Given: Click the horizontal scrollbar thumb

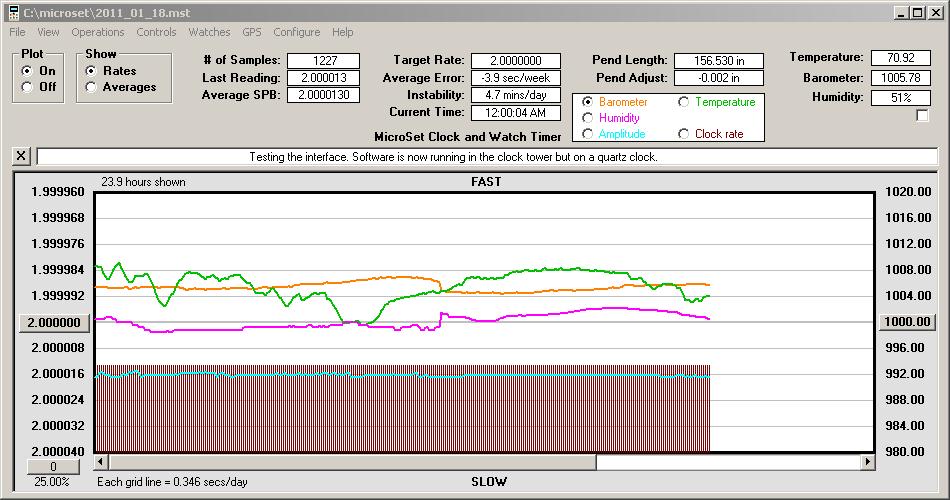Looking at the screenshot, I should pos(352,462).
